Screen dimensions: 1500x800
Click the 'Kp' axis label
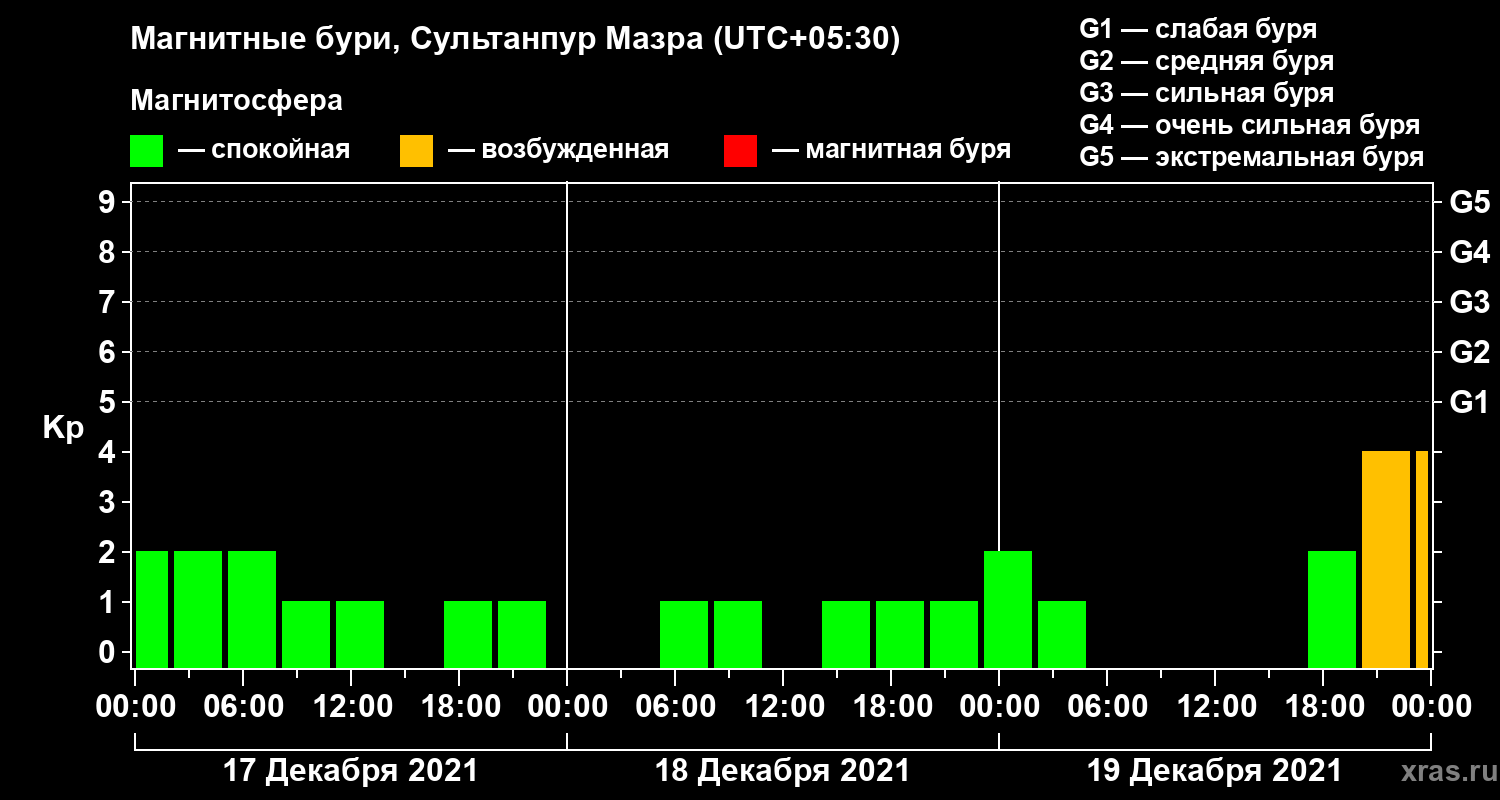coord(63,427)
